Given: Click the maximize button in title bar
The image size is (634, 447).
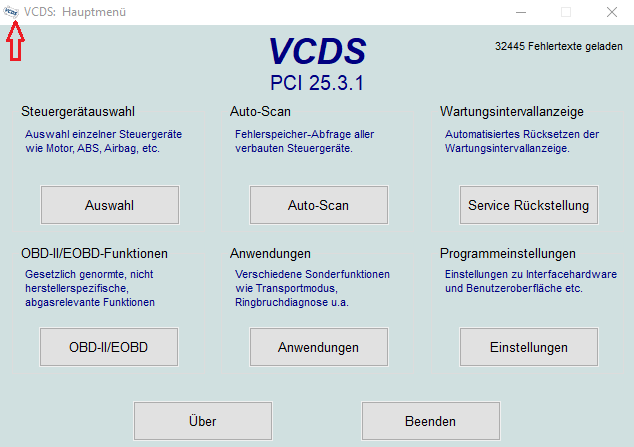Looking at the screenshot, I should click(x=566, y=12).
